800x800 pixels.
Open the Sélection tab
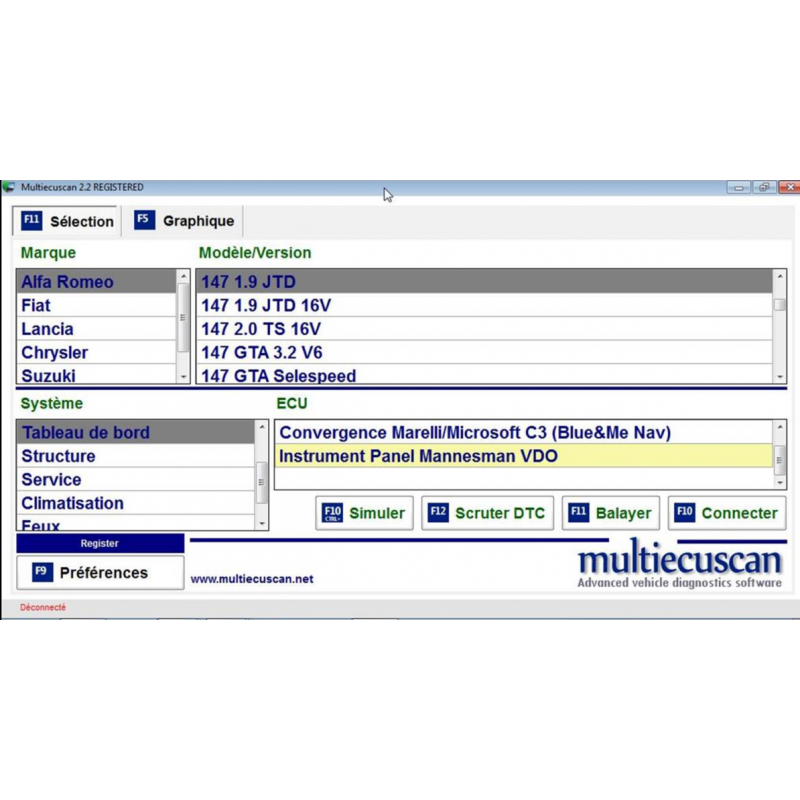(67, 221)
